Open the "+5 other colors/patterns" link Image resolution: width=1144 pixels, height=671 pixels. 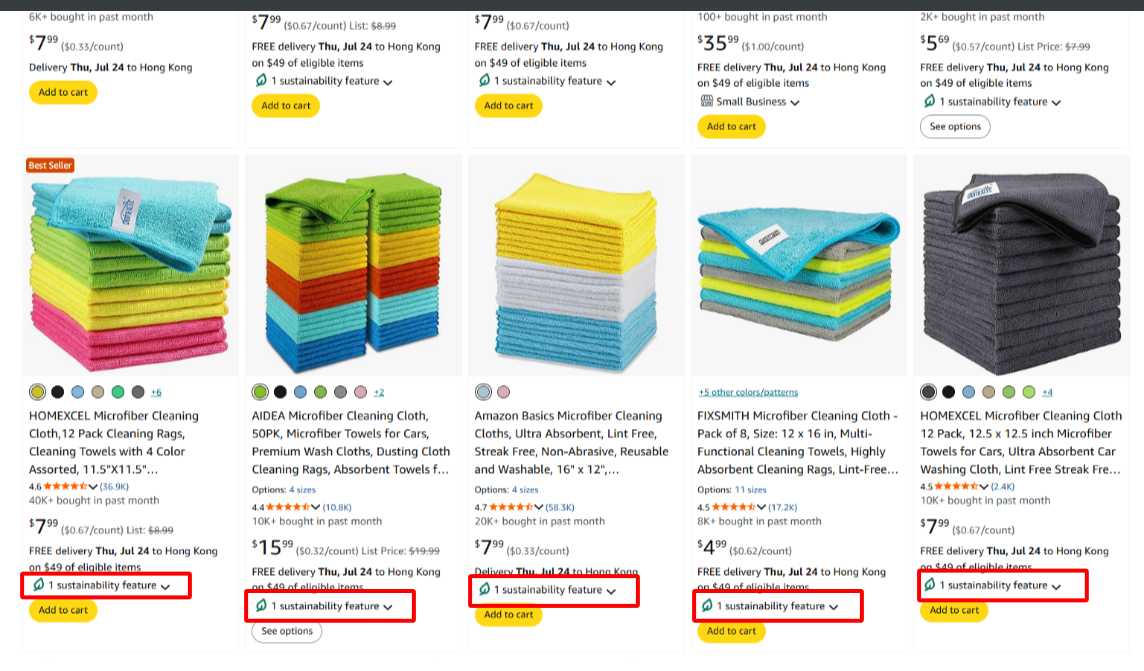click(748, 392)
